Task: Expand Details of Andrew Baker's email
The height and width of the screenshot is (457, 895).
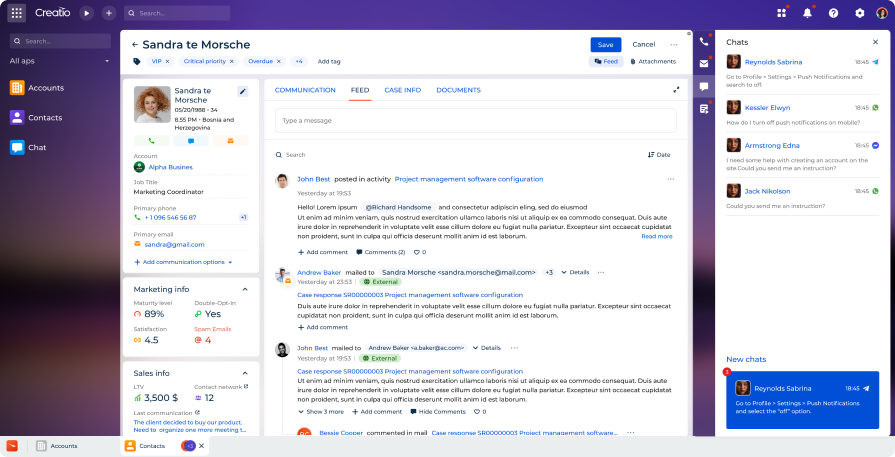Action: [575, 273]
